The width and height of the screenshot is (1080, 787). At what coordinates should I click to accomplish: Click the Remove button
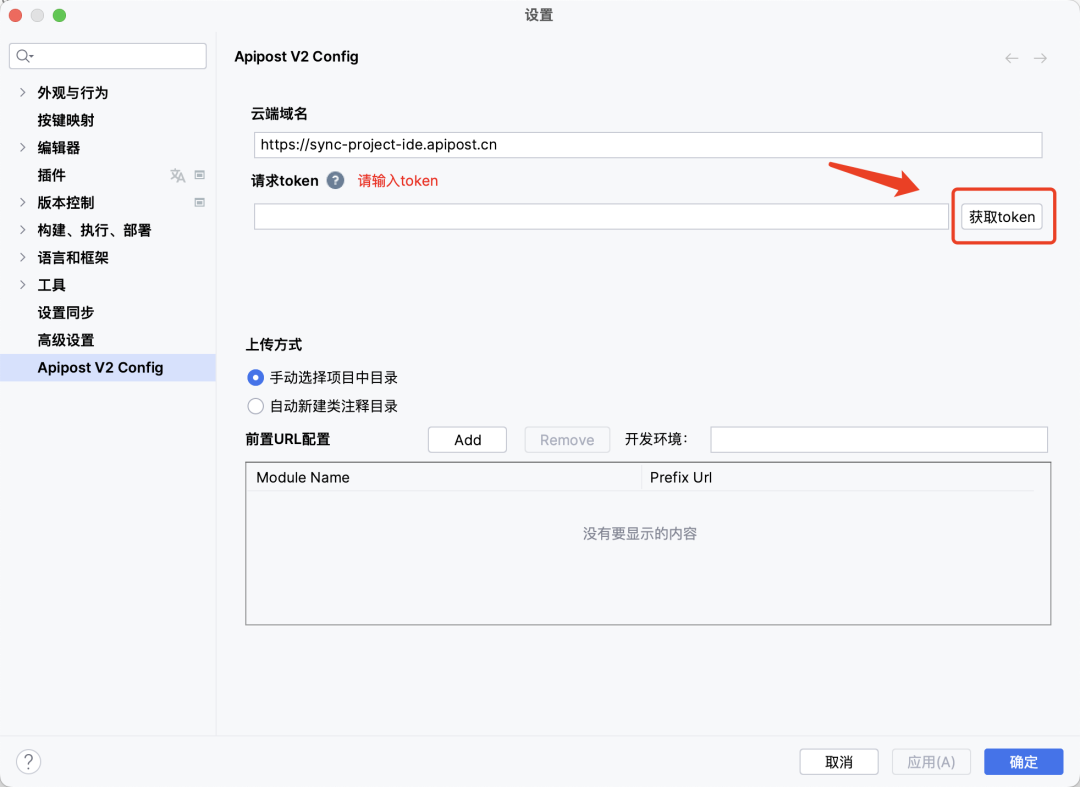click(567, 440)
